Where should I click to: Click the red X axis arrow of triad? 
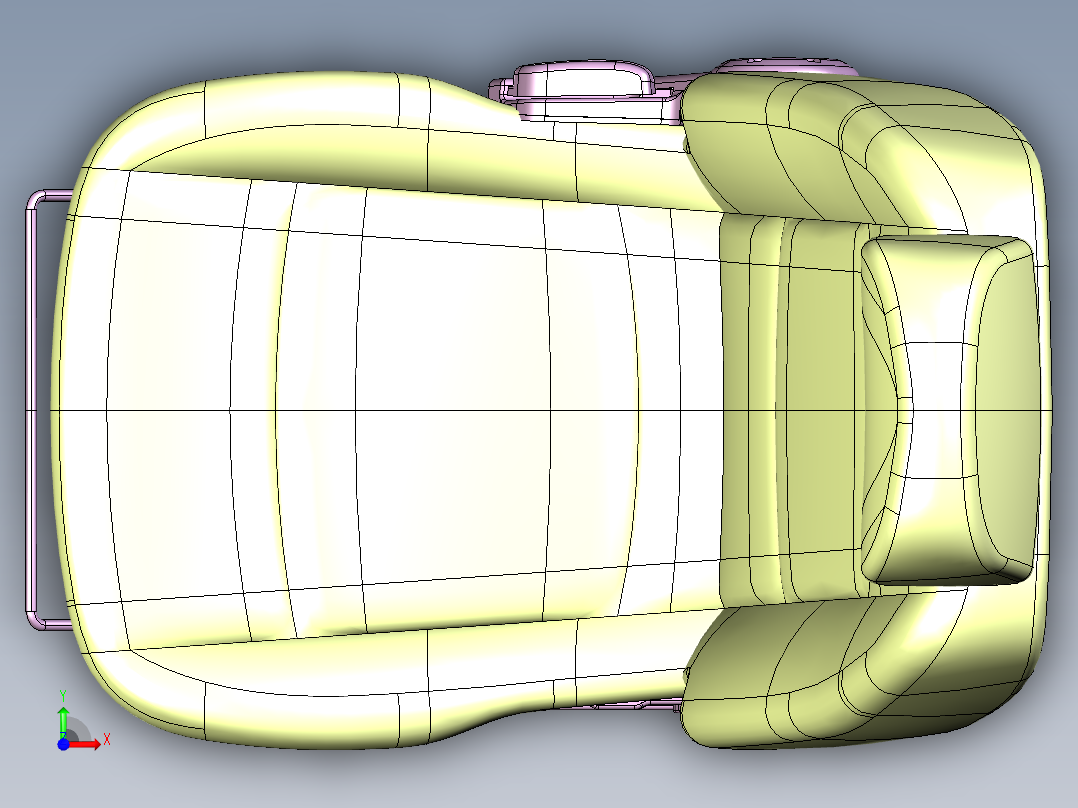tap(87, 745)
